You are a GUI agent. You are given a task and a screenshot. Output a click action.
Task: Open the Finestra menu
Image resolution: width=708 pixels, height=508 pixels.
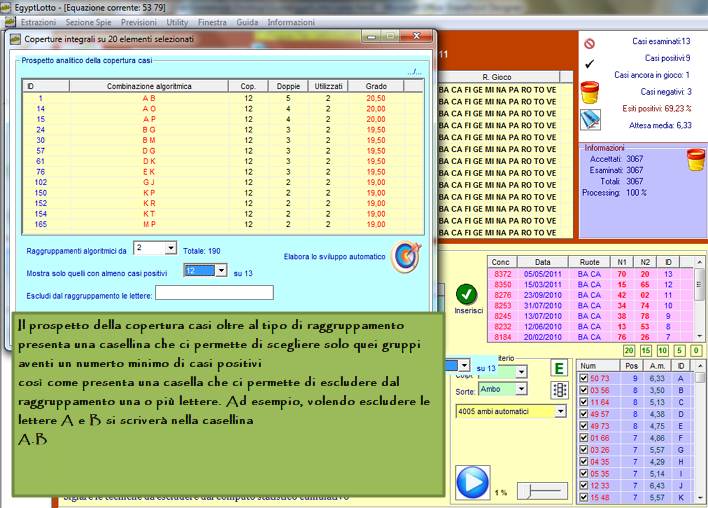212,22
